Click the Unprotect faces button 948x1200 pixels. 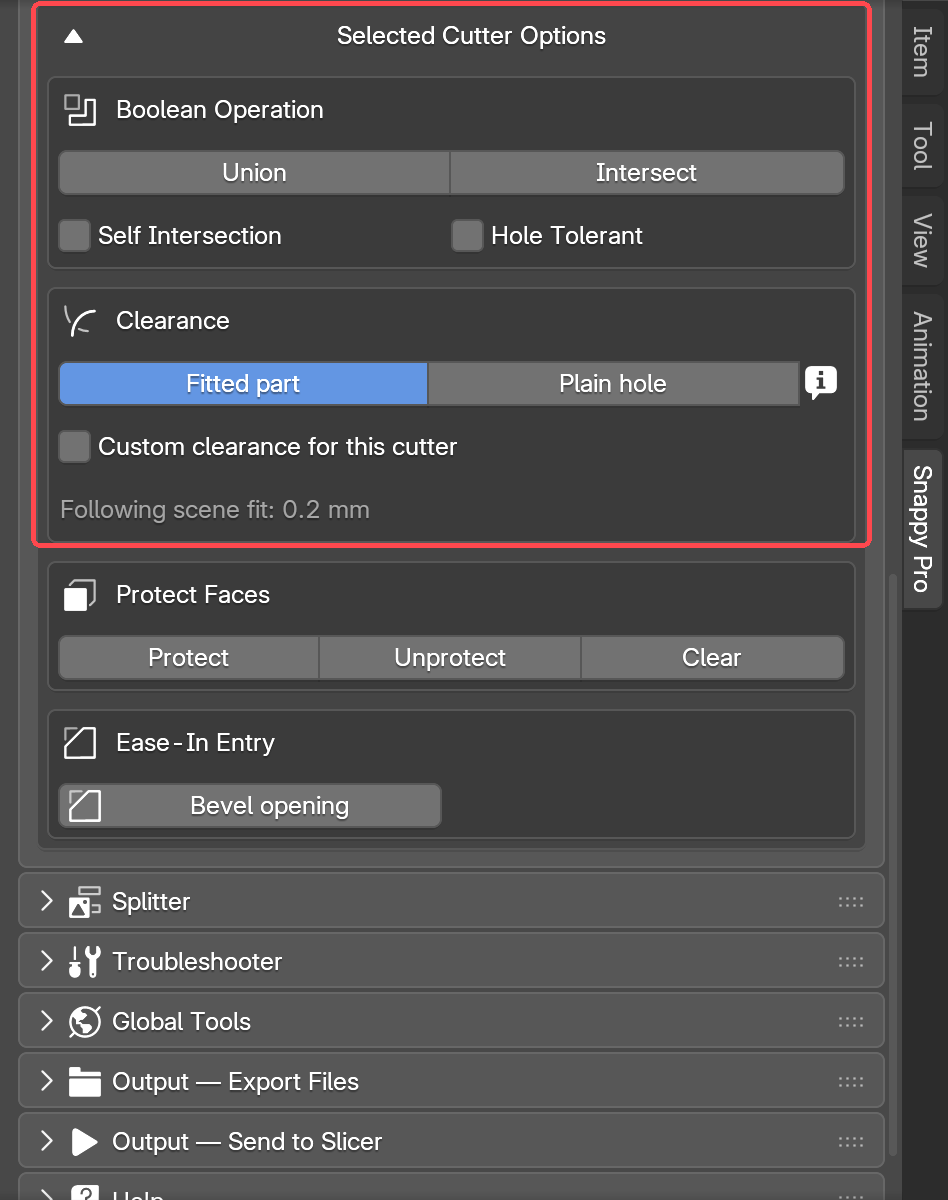tap(450, 658)
